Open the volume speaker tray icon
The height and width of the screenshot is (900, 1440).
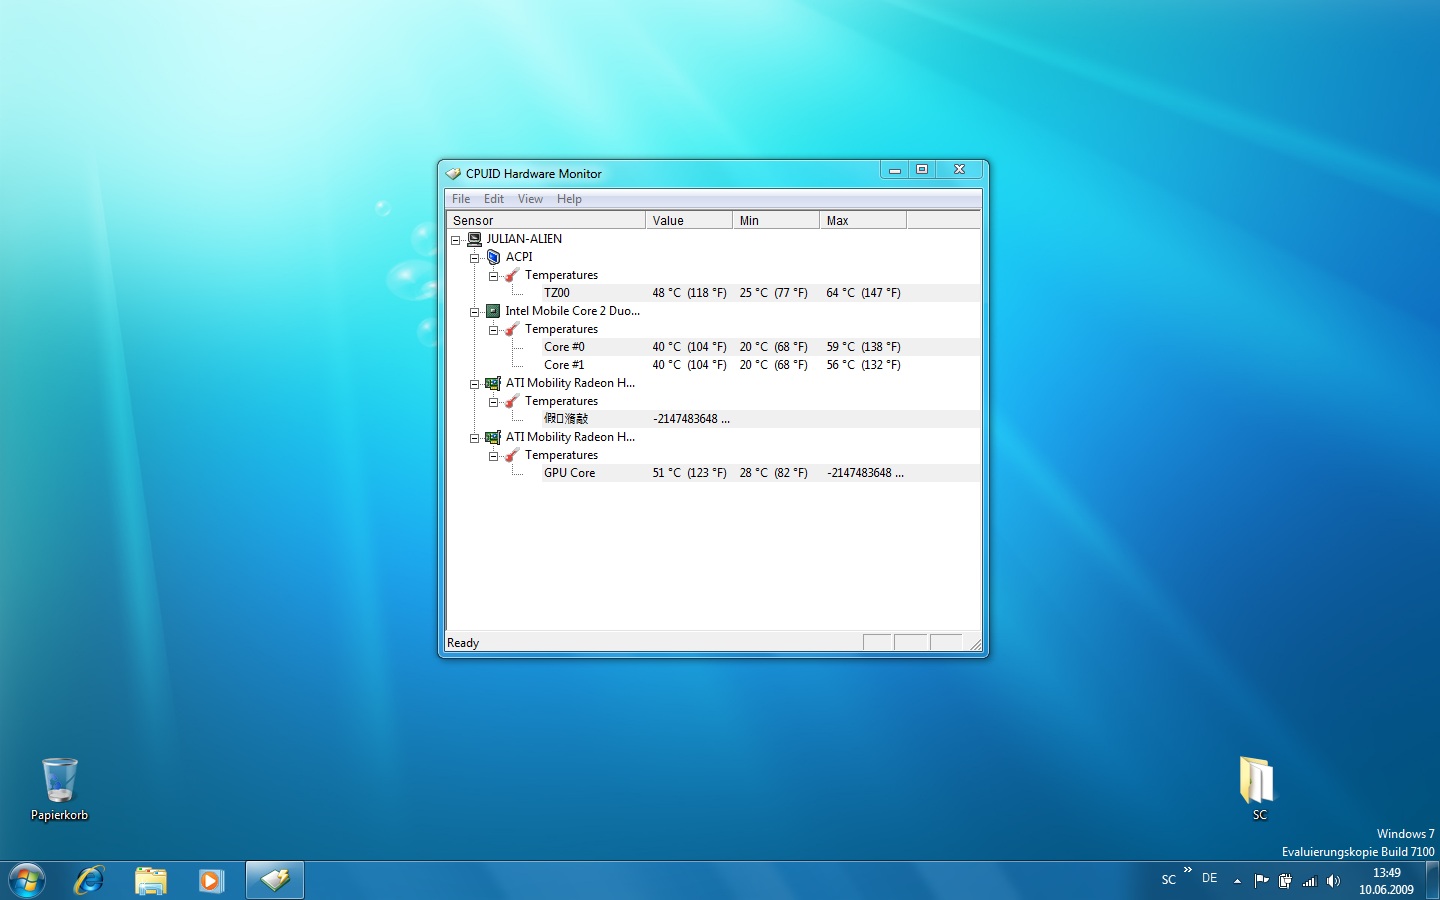1333,881
